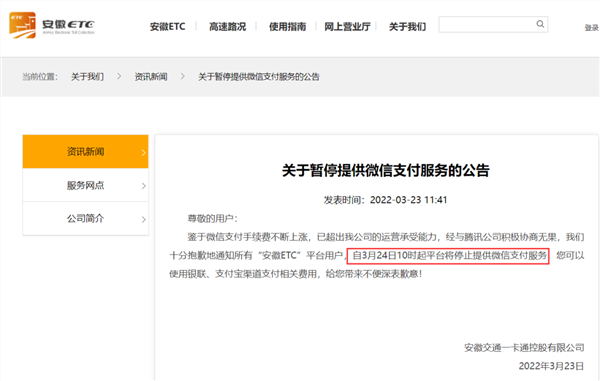Click the chevron beside 服务网点
600x381 pixels.
click(x=143, y=186)
